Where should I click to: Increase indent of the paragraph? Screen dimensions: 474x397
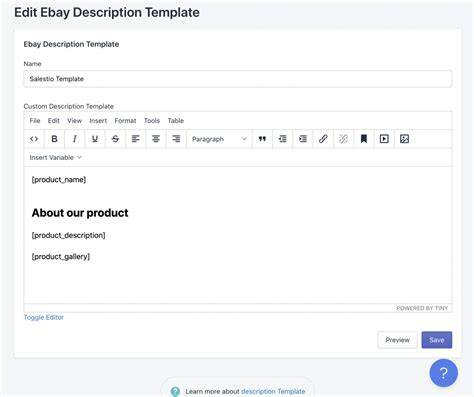pyautogui.click(x=303, y=139)
